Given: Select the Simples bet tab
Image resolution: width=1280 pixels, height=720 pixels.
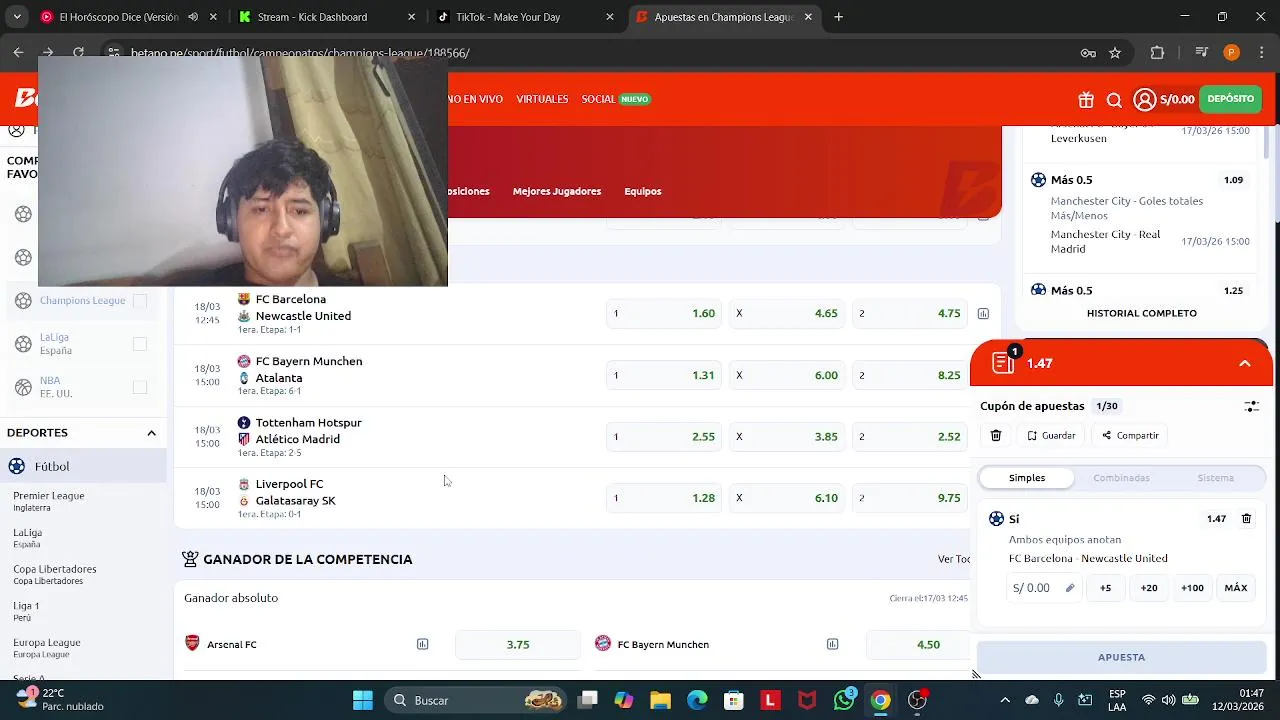Looking at the screenshot, I should tap(1027, 478).
